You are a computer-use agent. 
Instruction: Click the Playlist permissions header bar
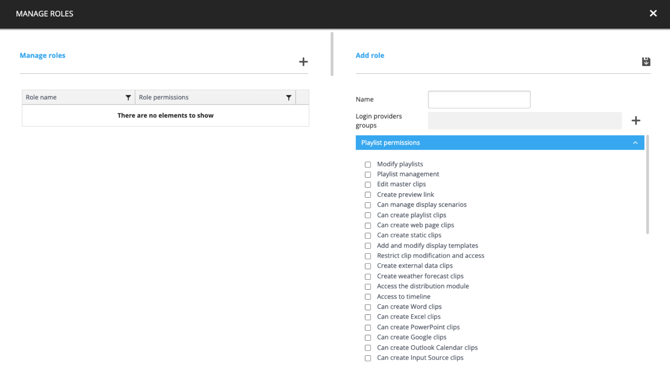click(x=500, y=143)
